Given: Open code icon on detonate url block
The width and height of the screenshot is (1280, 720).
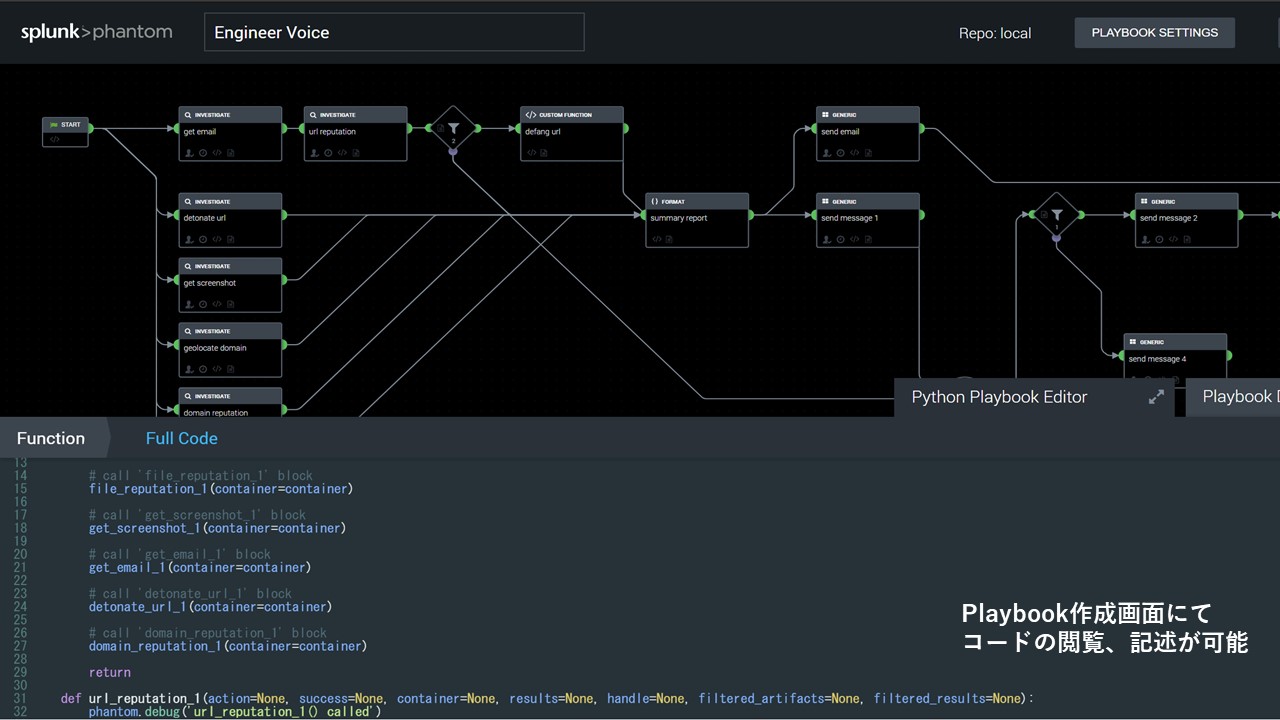Looking at the screenshot, I should point(216,239).
